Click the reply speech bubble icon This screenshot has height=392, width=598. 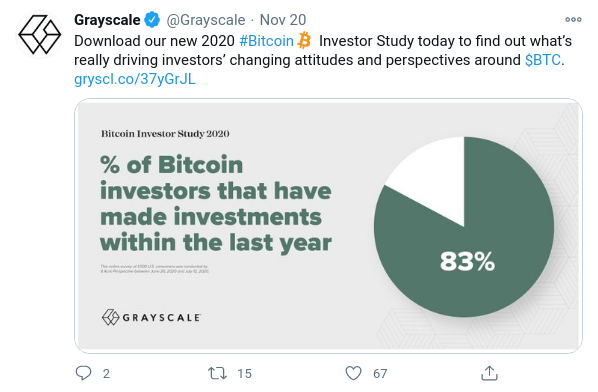click(83, 373)
